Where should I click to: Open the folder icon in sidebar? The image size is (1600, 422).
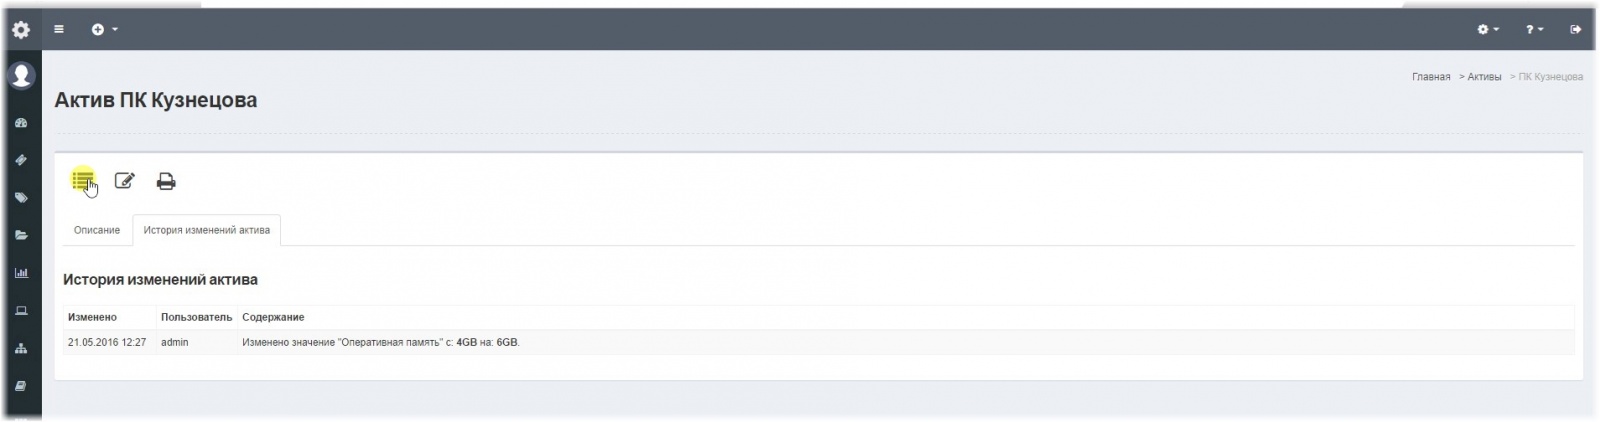point(21,236)
